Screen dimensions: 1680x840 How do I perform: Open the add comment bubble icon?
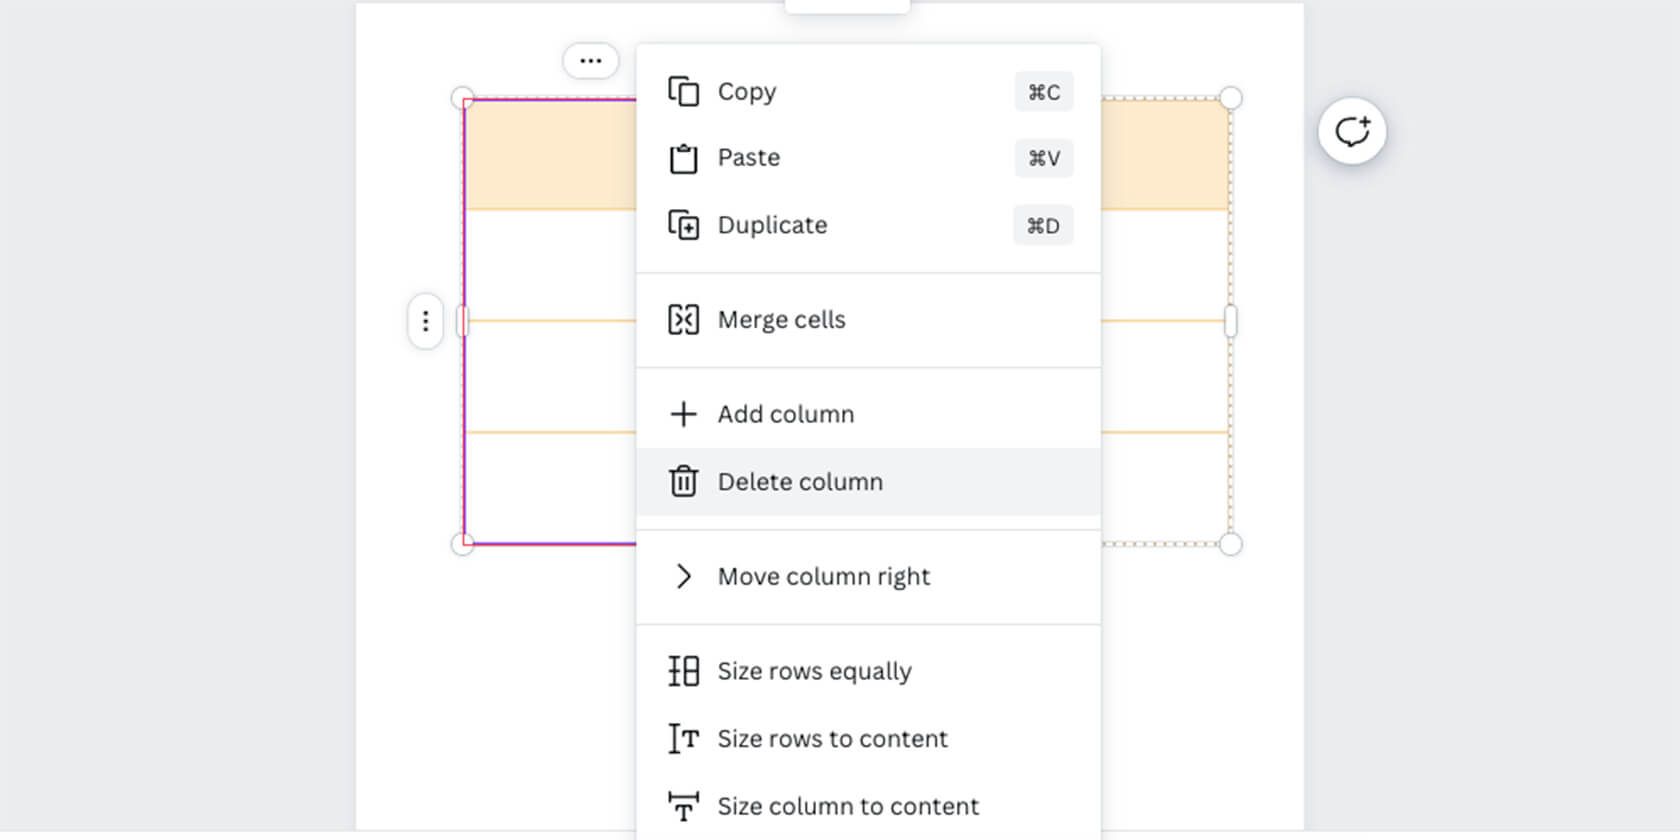1352,131
